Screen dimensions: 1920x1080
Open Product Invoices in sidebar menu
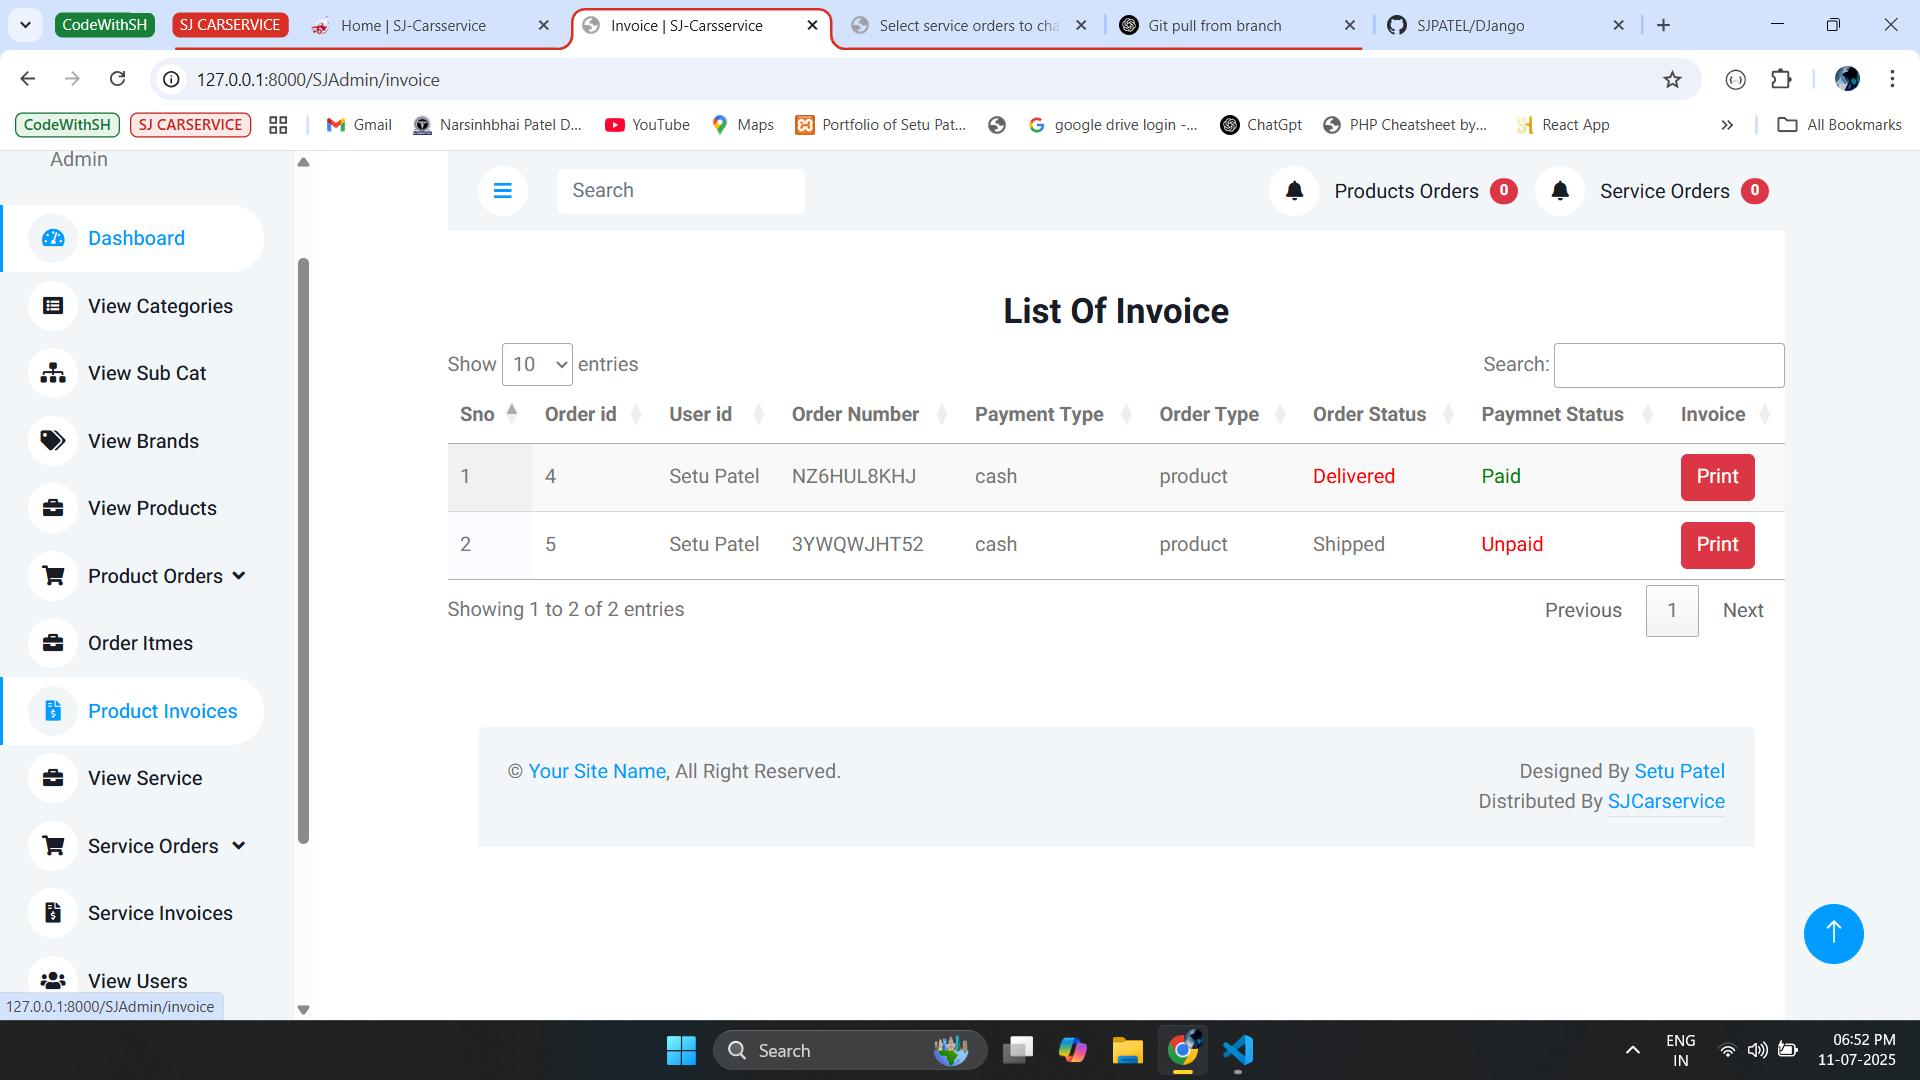point(162,711)
